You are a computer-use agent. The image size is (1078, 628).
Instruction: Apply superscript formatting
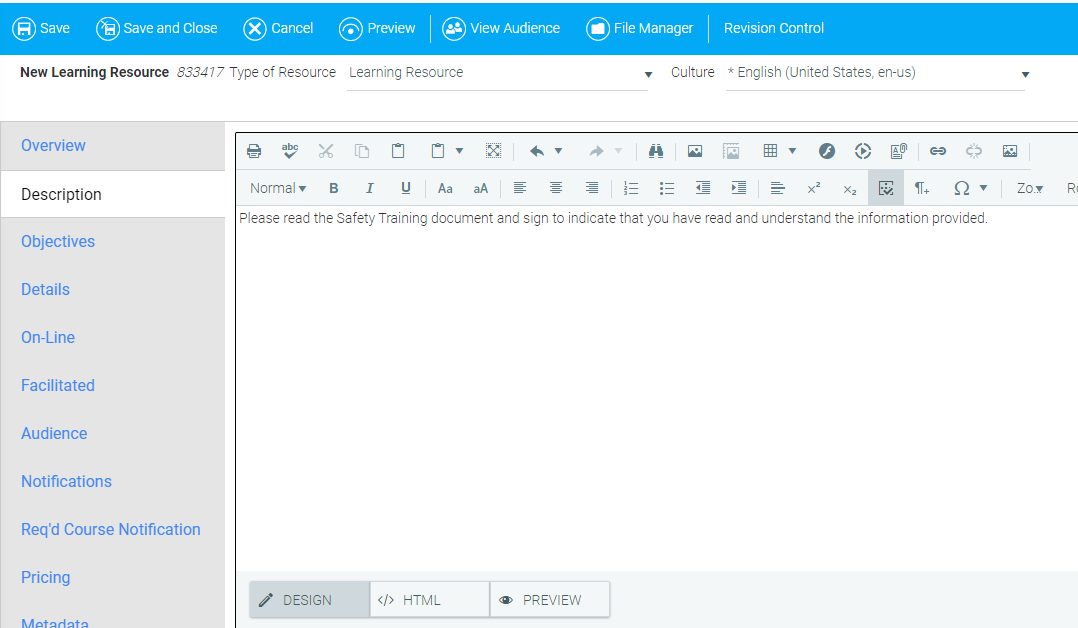coord(814,188)
